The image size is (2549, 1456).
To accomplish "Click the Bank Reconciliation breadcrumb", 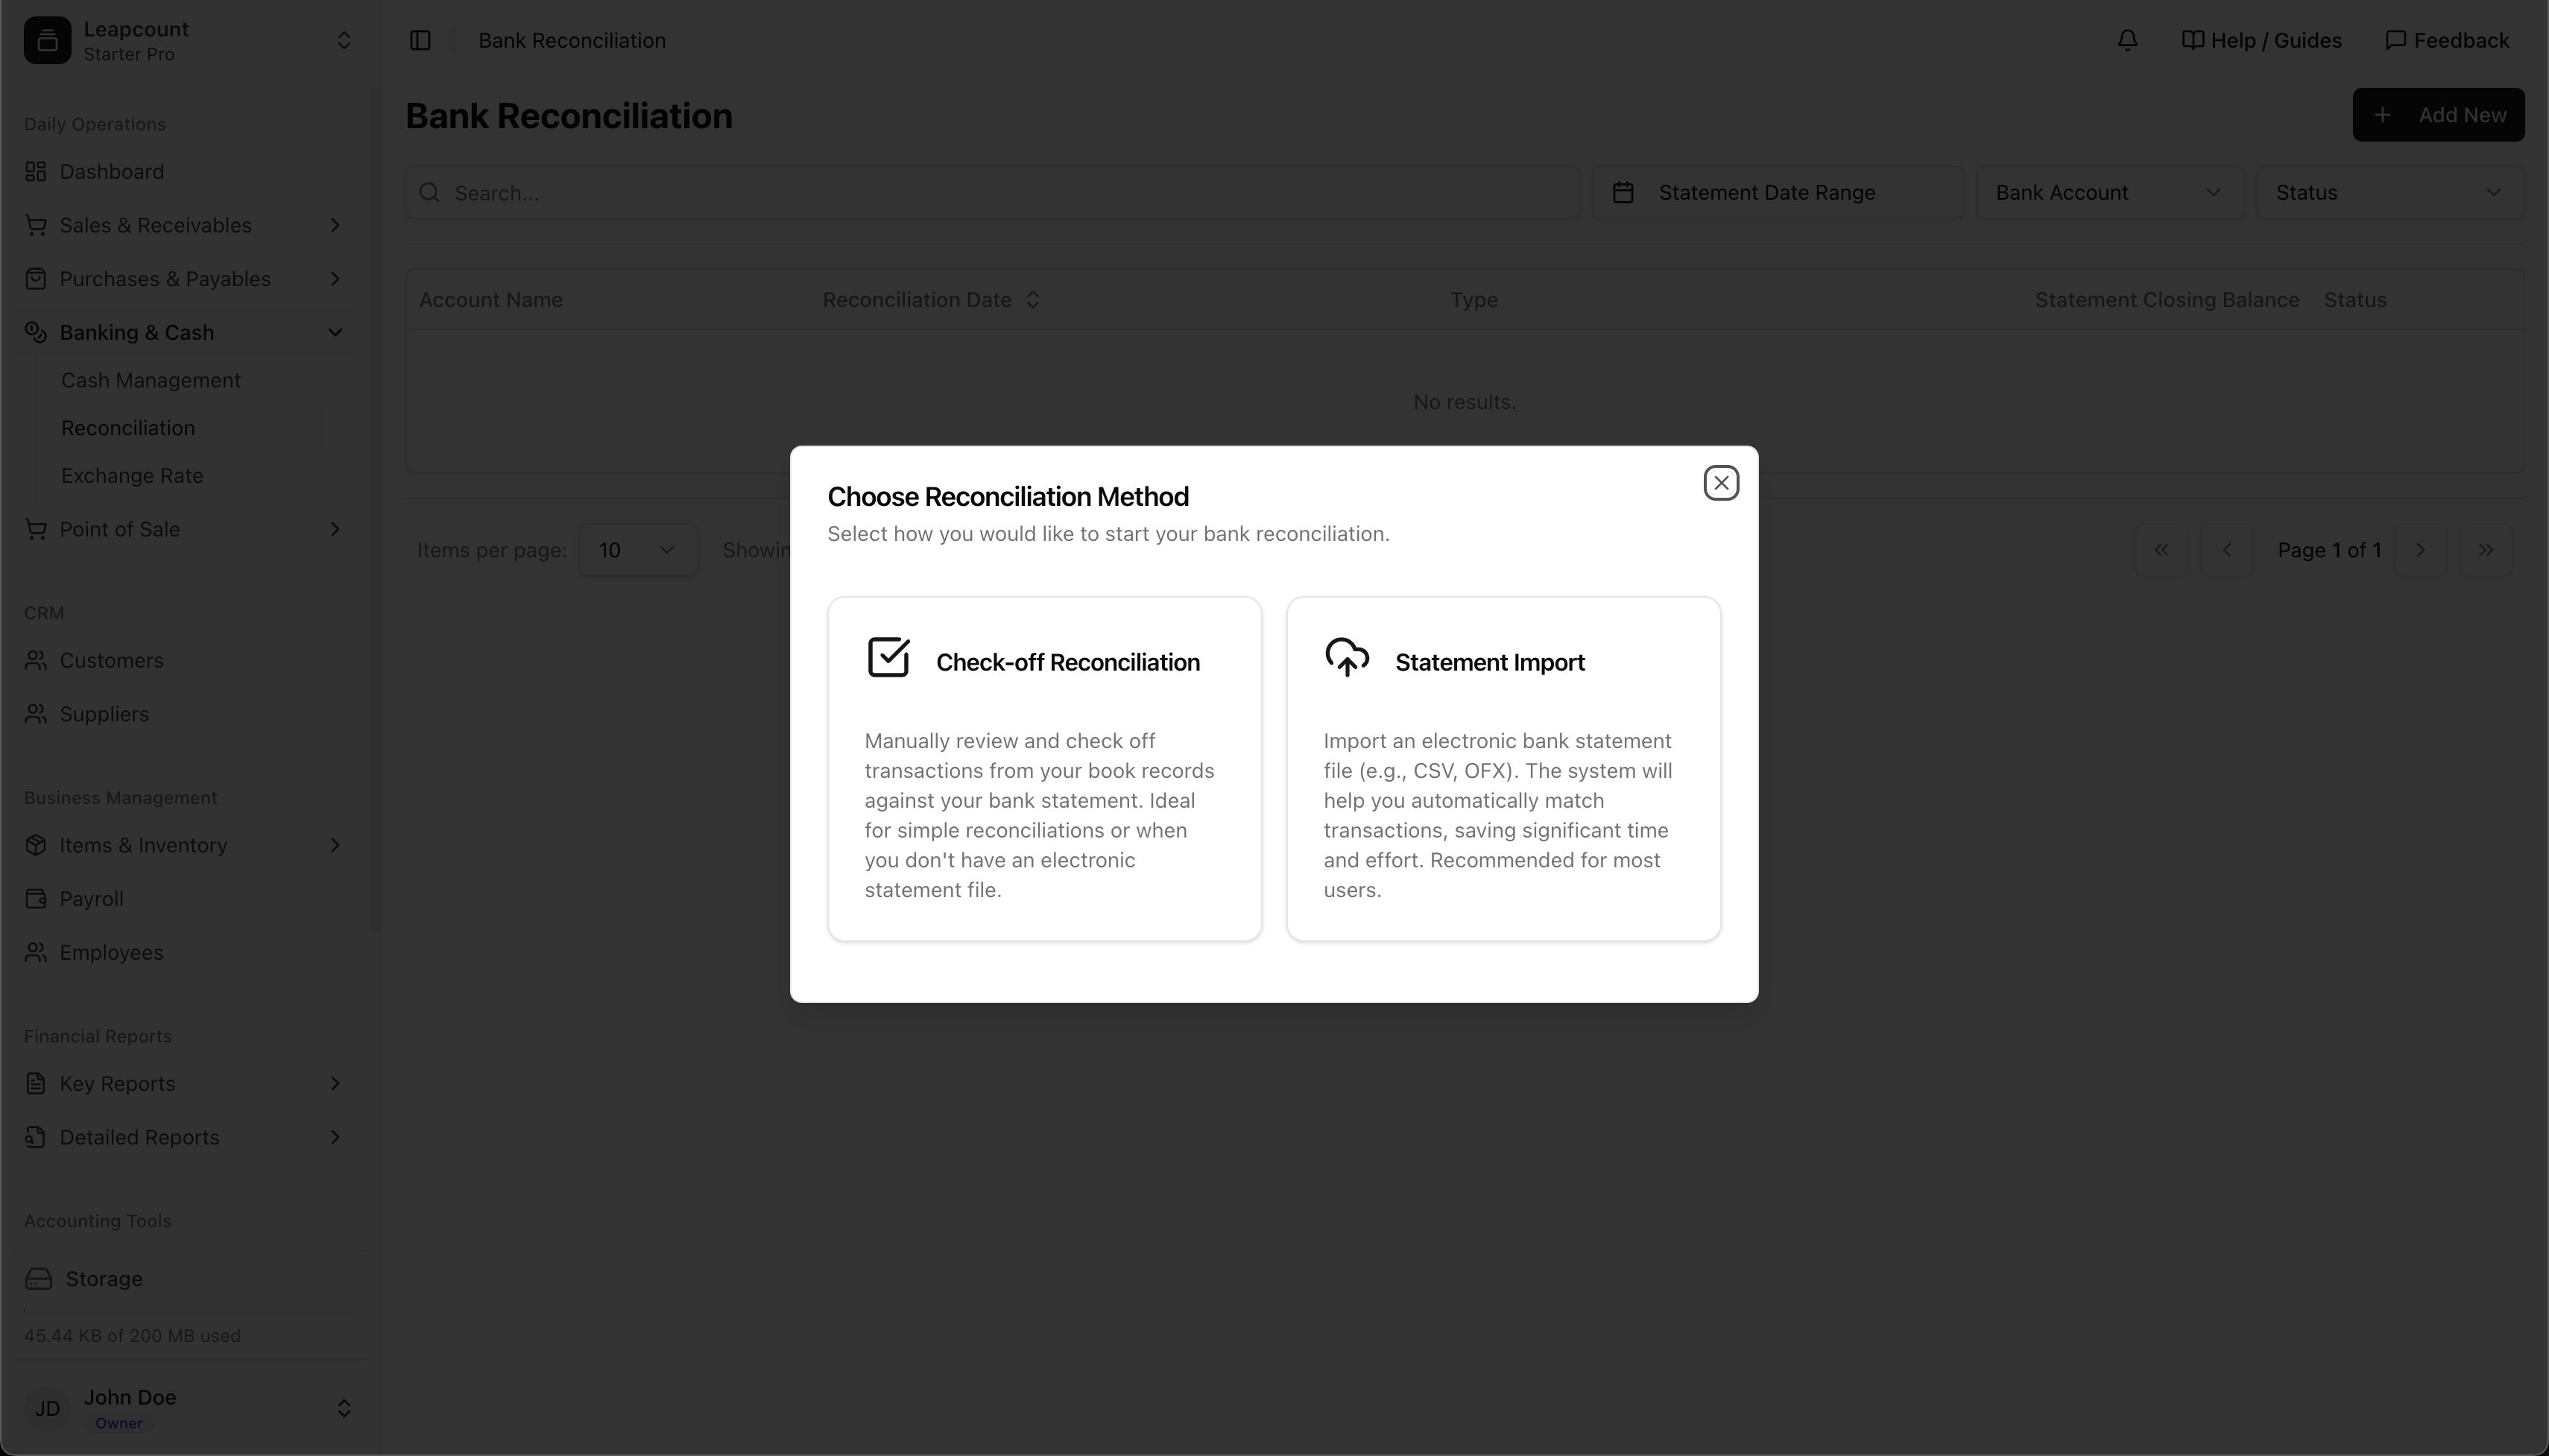I will (x=572, y=40).
